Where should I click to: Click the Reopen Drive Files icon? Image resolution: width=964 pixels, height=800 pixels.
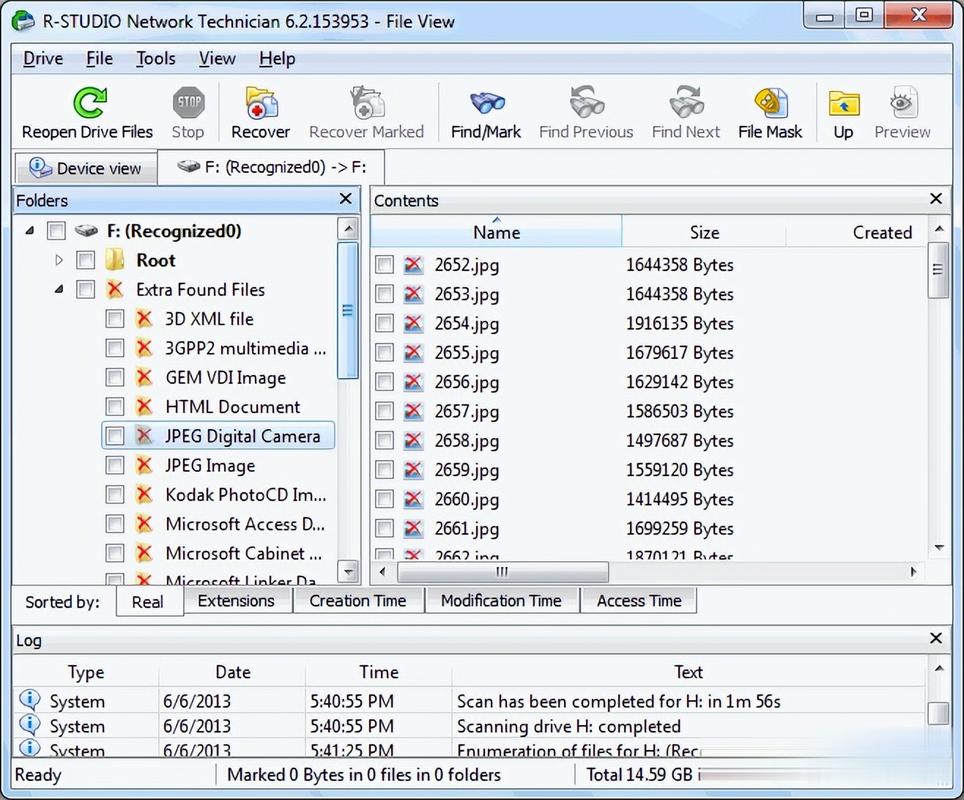pyautogui.click(x=90, y=102)
